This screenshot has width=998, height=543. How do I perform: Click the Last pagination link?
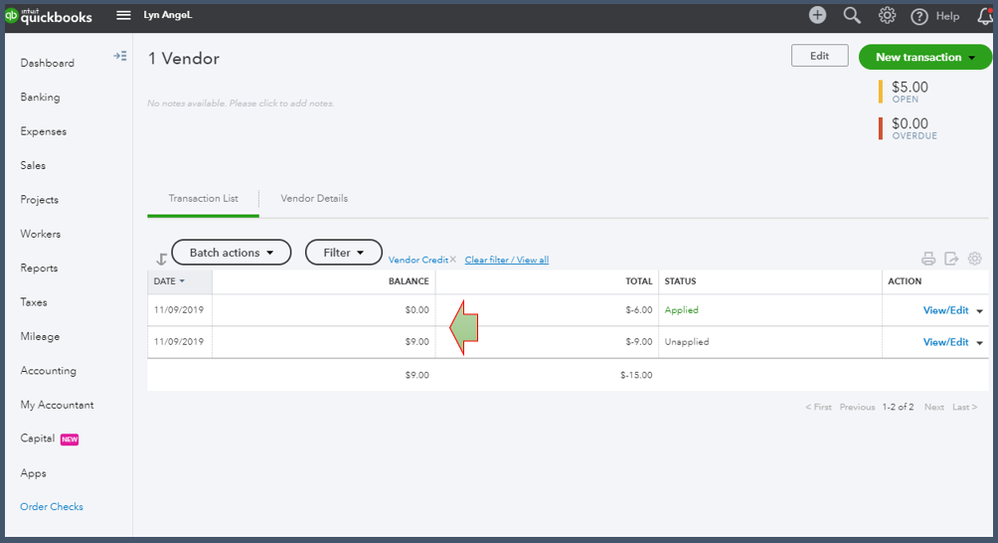964,407
